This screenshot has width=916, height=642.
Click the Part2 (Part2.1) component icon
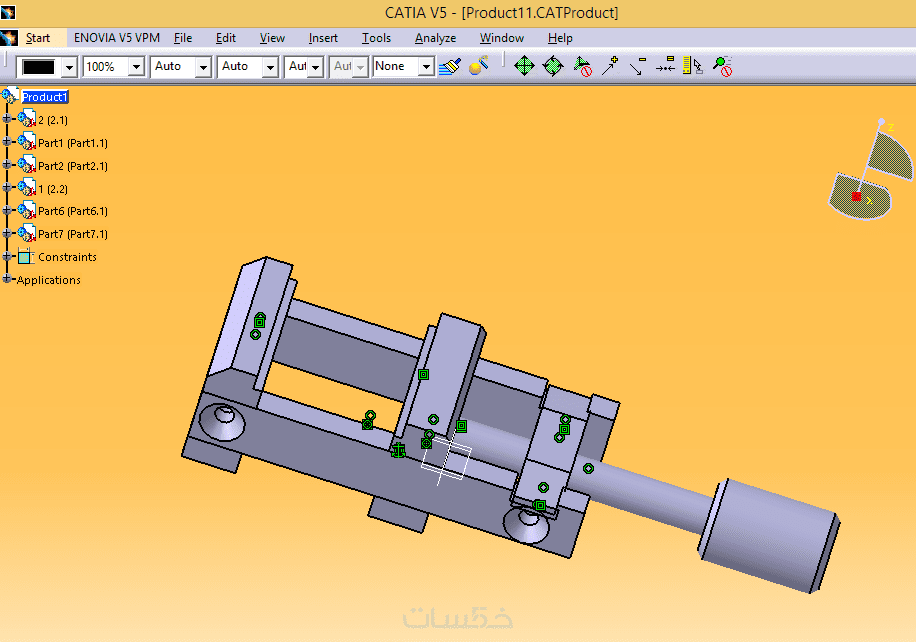coord(26,165)
